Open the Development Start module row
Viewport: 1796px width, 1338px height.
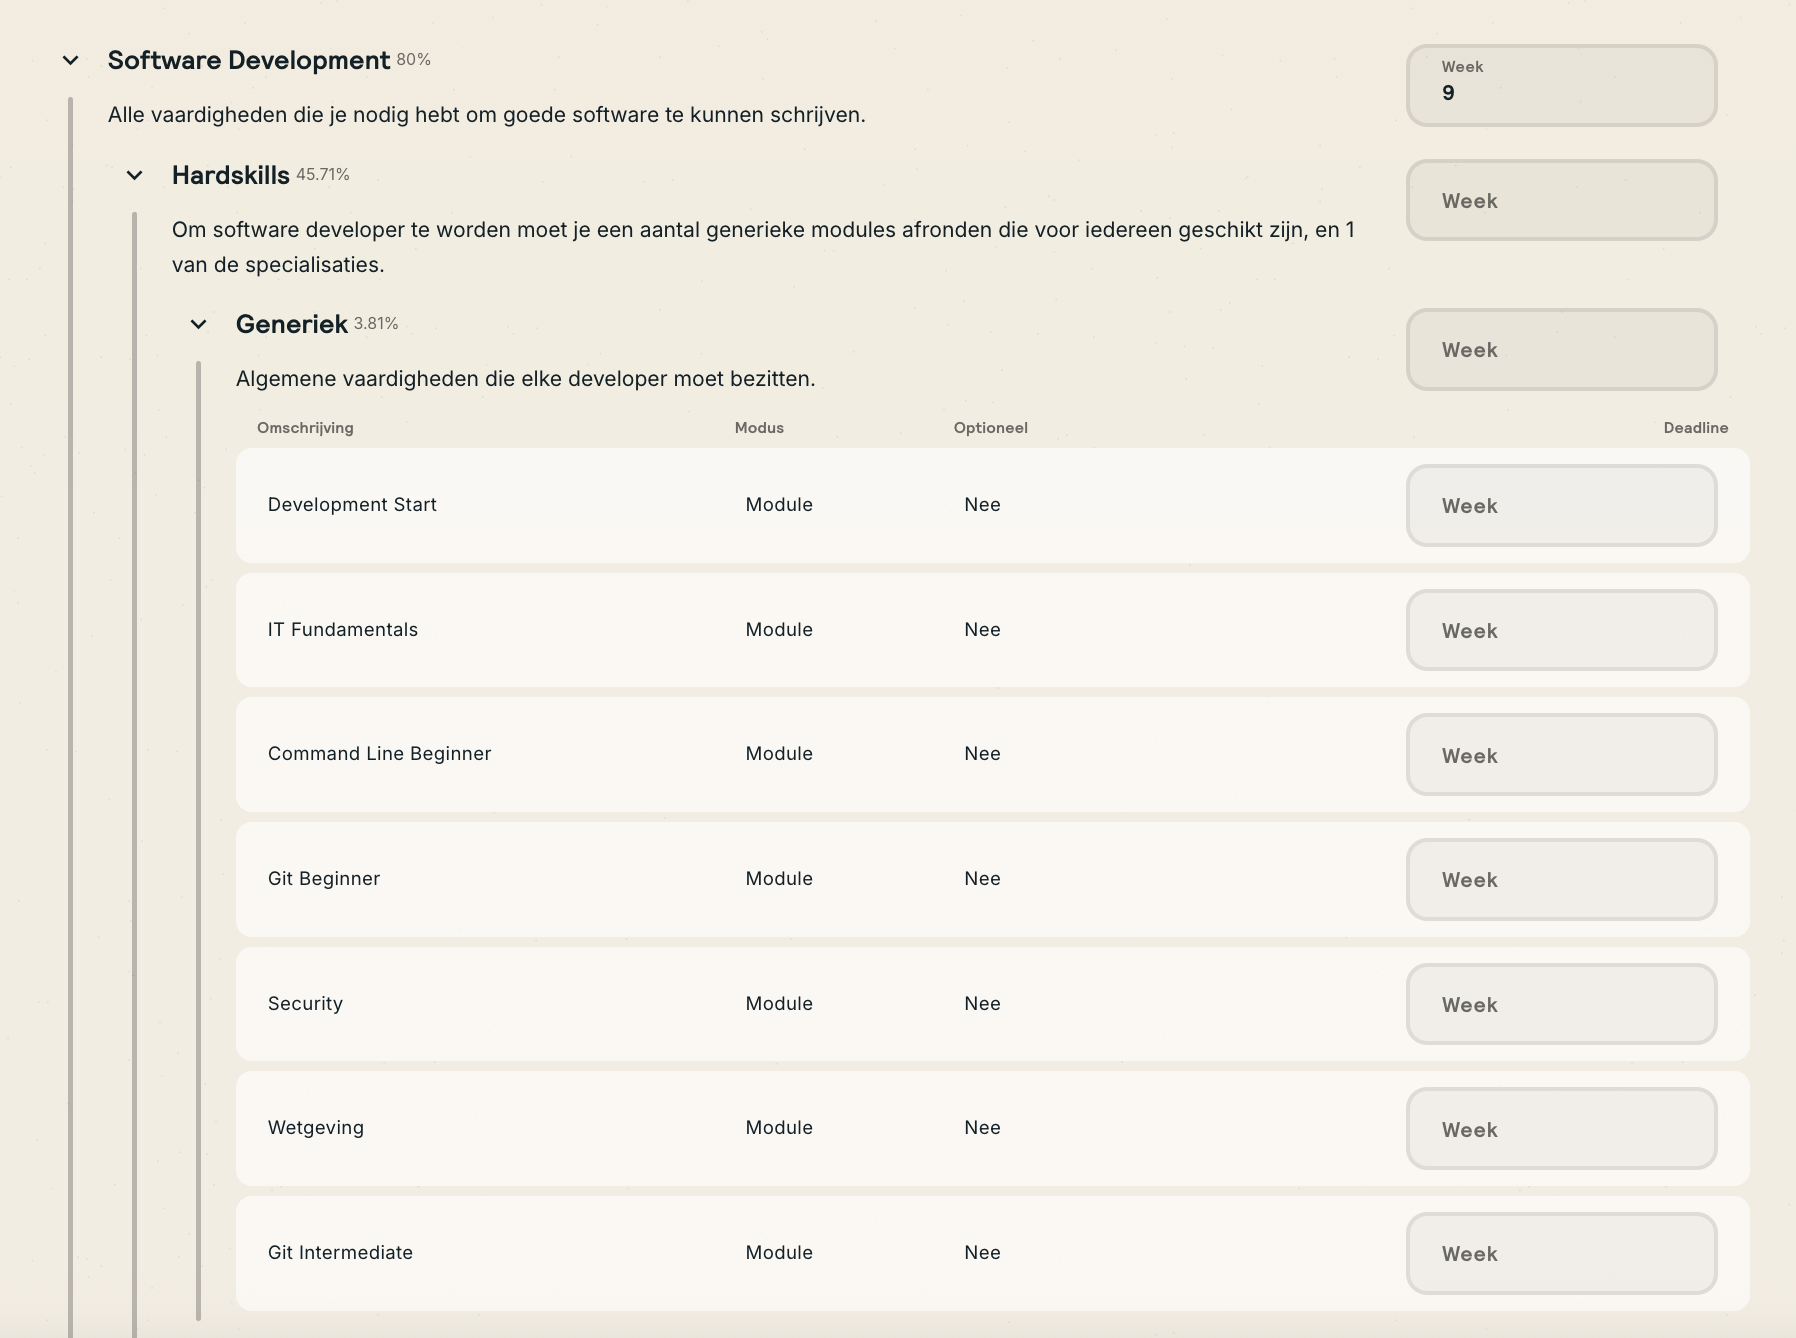pyautogui.click(x=352, y=505)
